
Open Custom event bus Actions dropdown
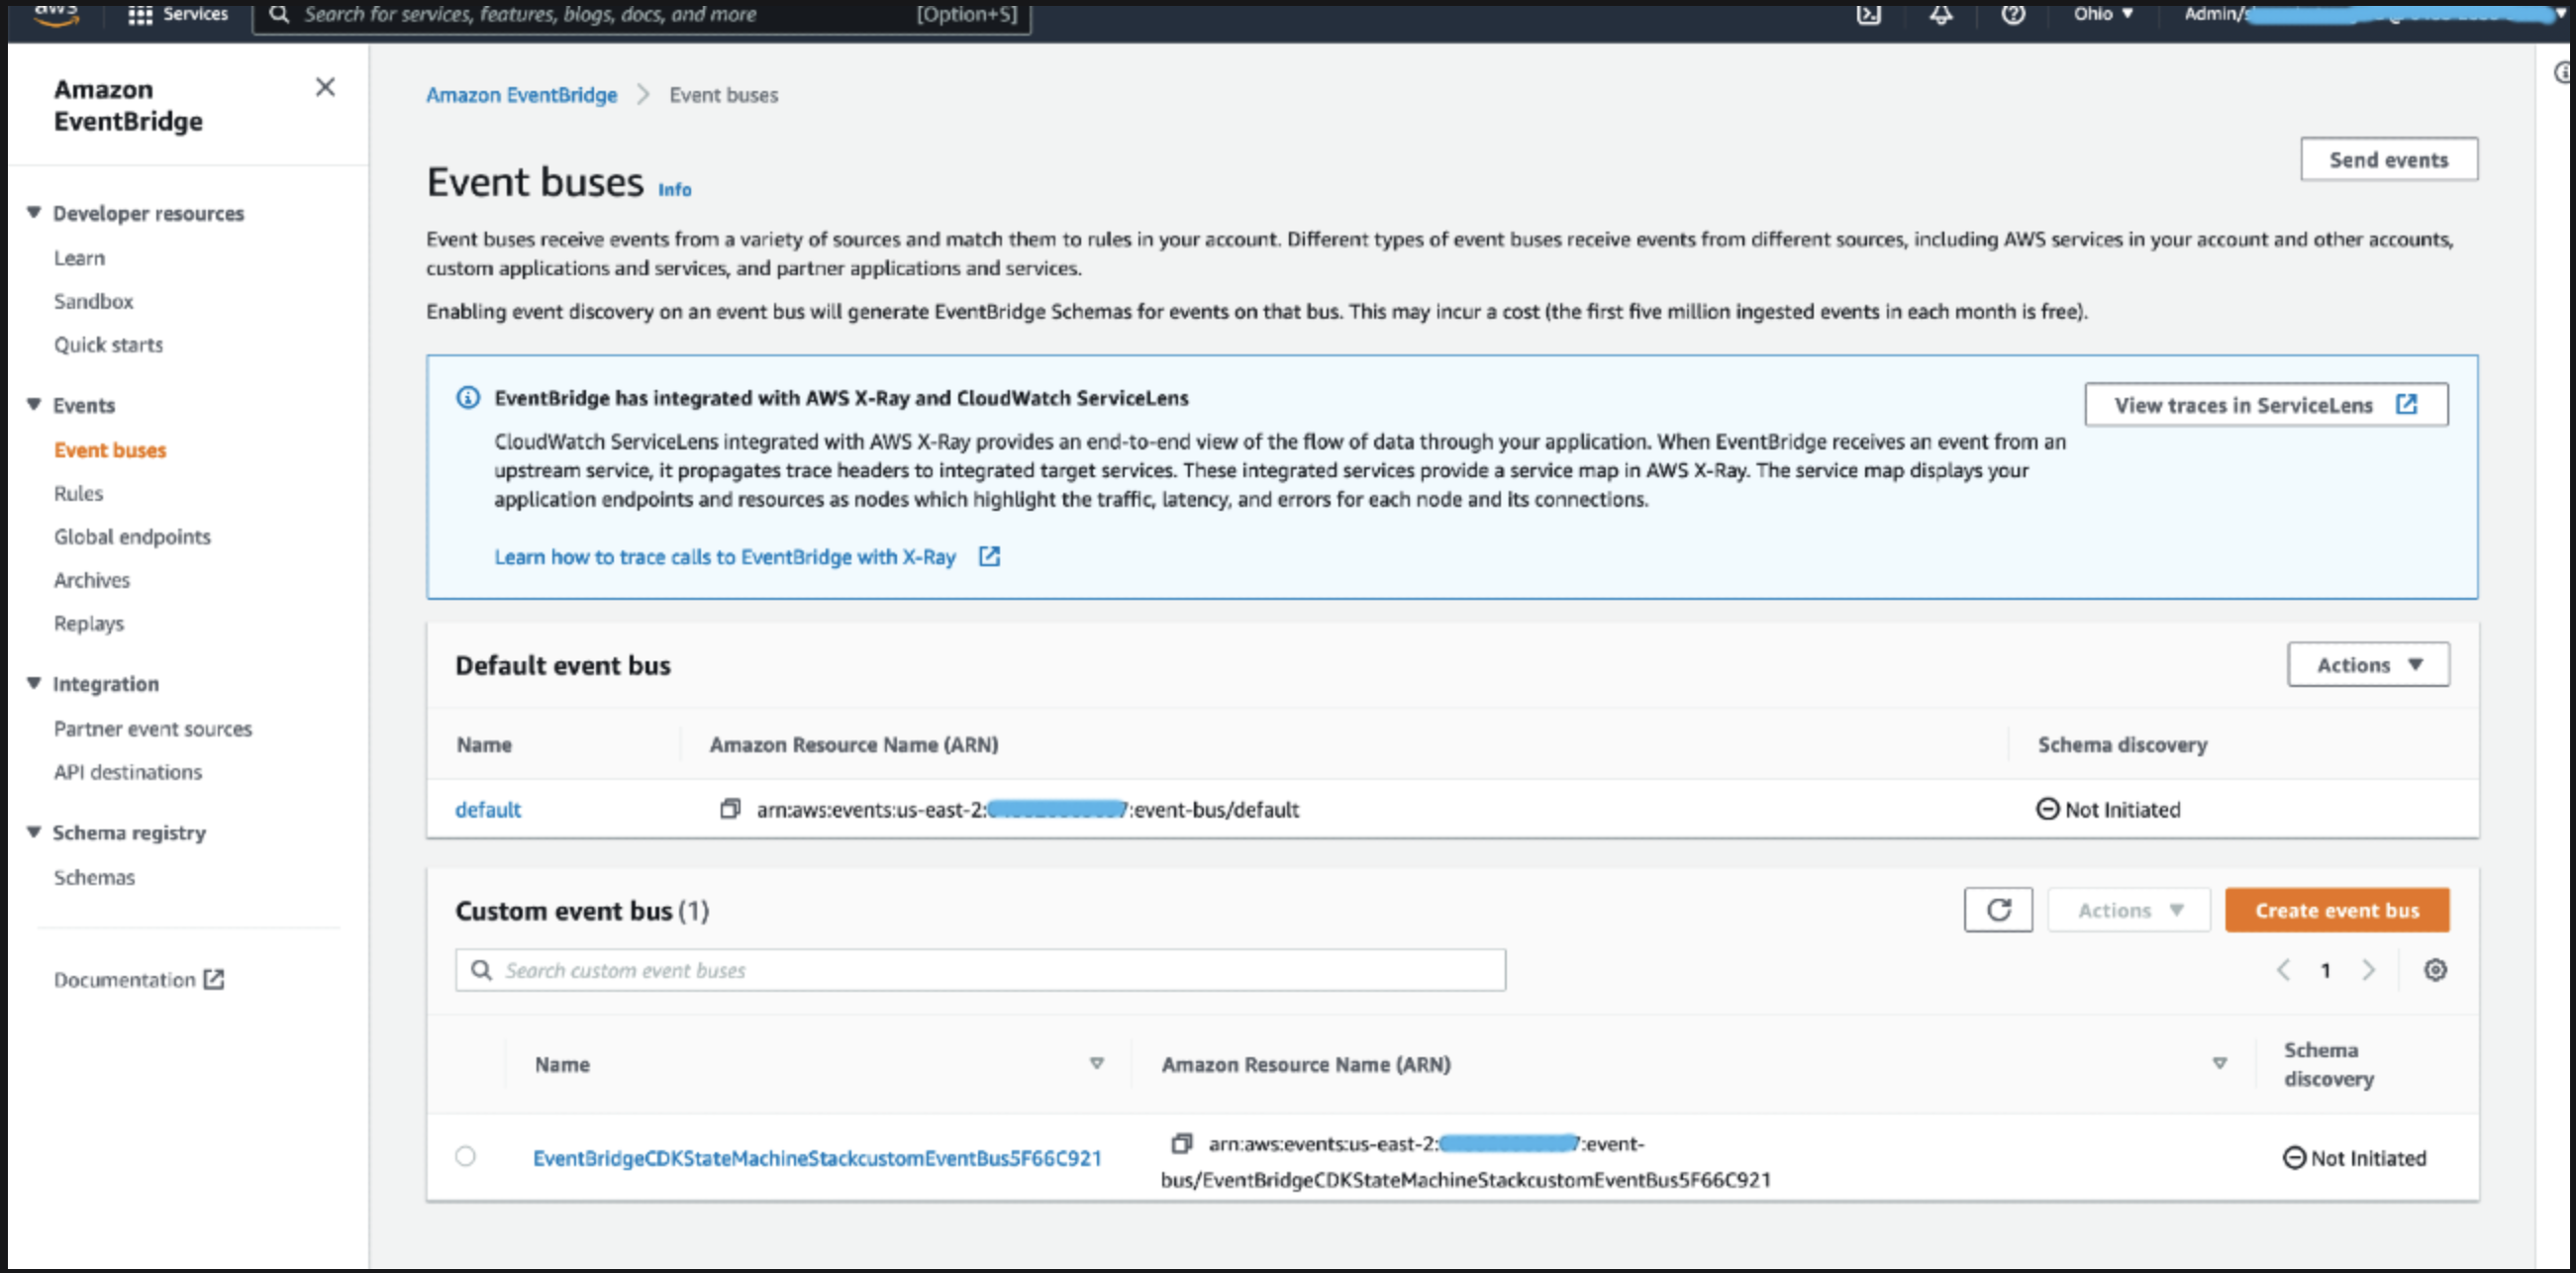point(2129,909)
